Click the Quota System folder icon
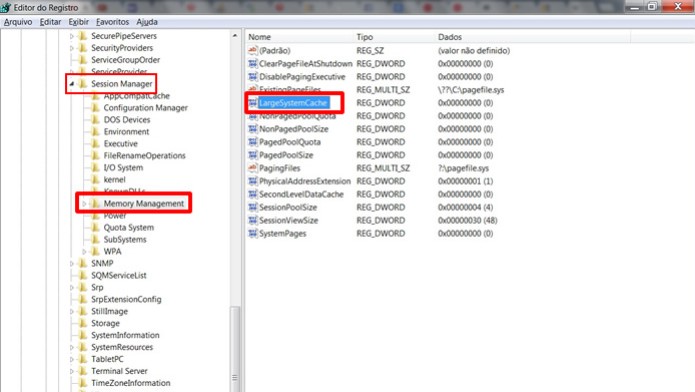Viewport: 695px width, 392px height. 95,227
